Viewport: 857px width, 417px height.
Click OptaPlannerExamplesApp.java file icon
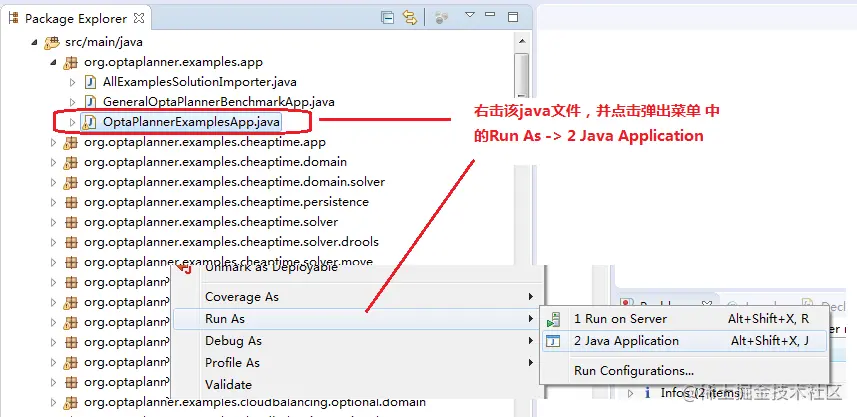click(x=89, y=122)
